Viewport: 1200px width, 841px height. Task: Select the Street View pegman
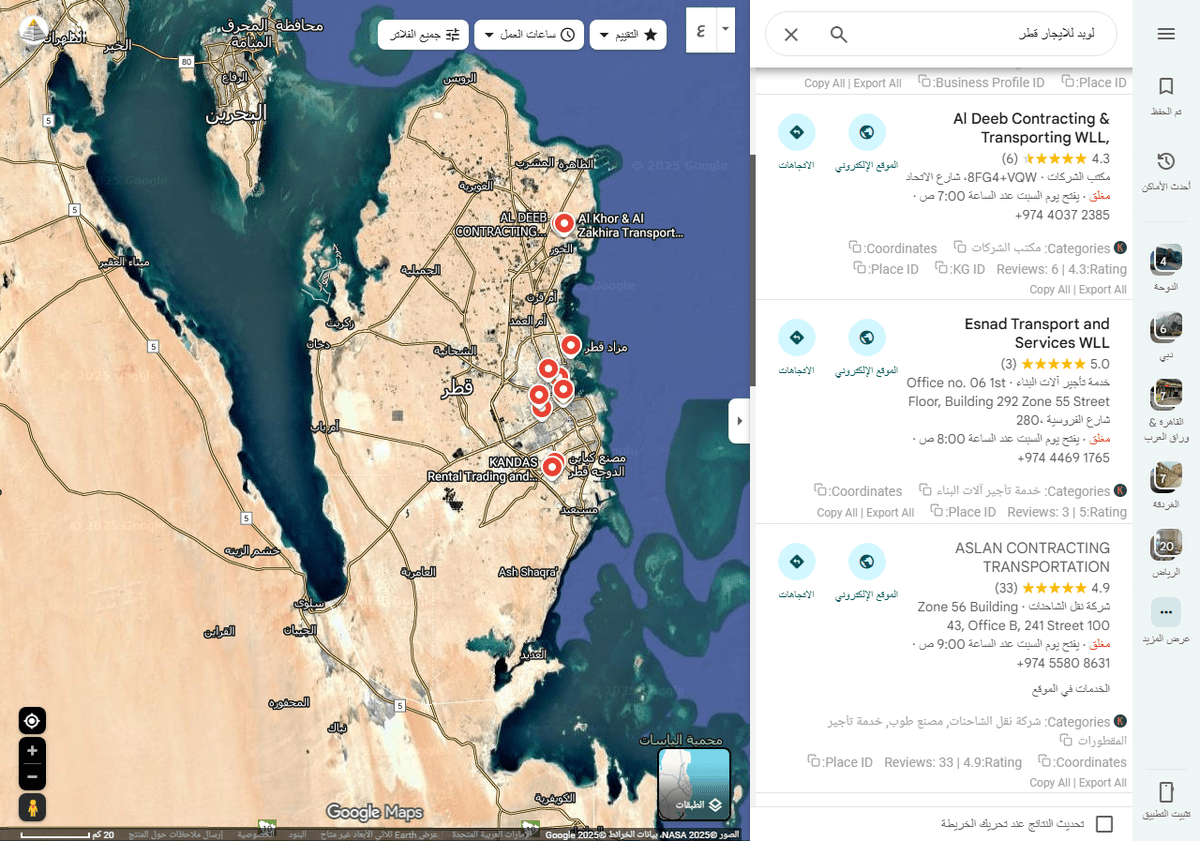32,807
